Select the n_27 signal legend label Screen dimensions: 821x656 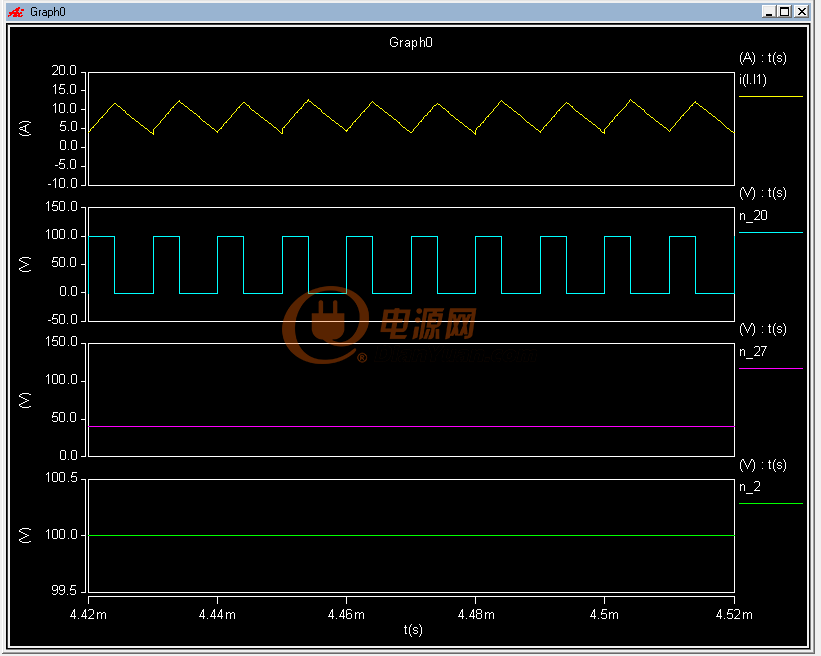tap(753, 351)
